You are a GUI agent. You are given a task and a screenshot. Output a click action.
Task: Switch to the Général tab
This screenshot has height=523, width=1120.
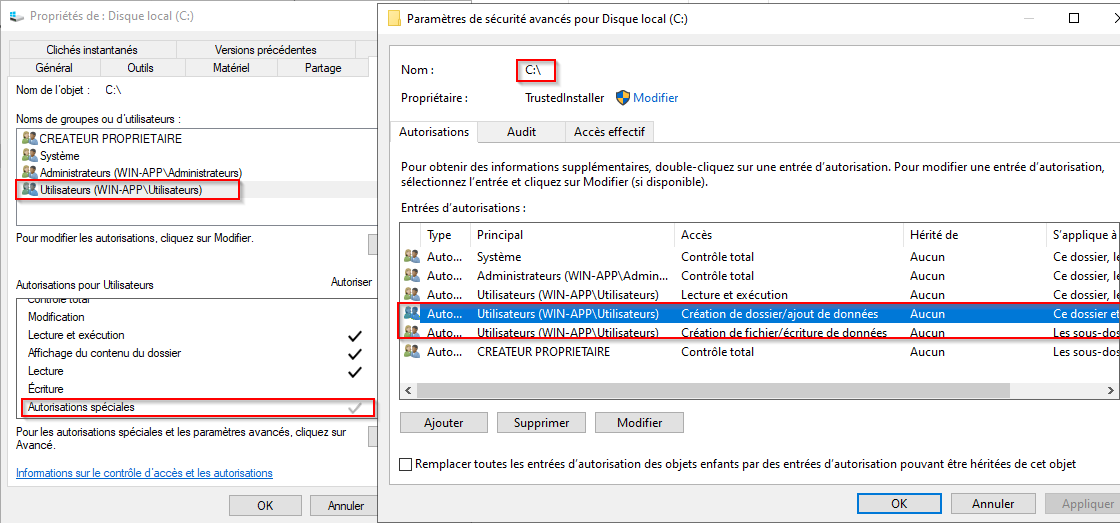point(54,68)
